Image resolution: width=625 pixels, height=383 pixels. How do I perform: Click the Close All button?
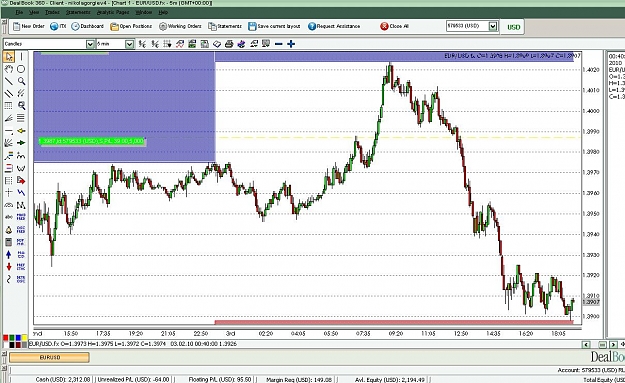pos(395,26)
